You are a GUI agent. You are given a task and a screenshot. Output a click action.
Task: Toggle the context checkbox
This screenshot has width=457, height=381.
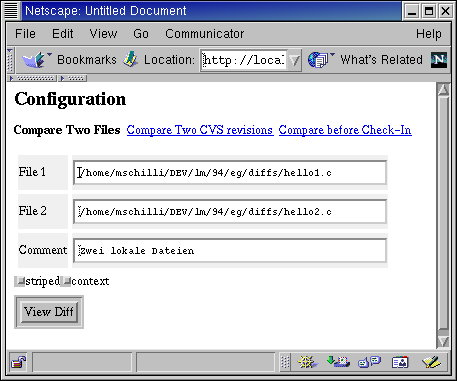(66, 282)
